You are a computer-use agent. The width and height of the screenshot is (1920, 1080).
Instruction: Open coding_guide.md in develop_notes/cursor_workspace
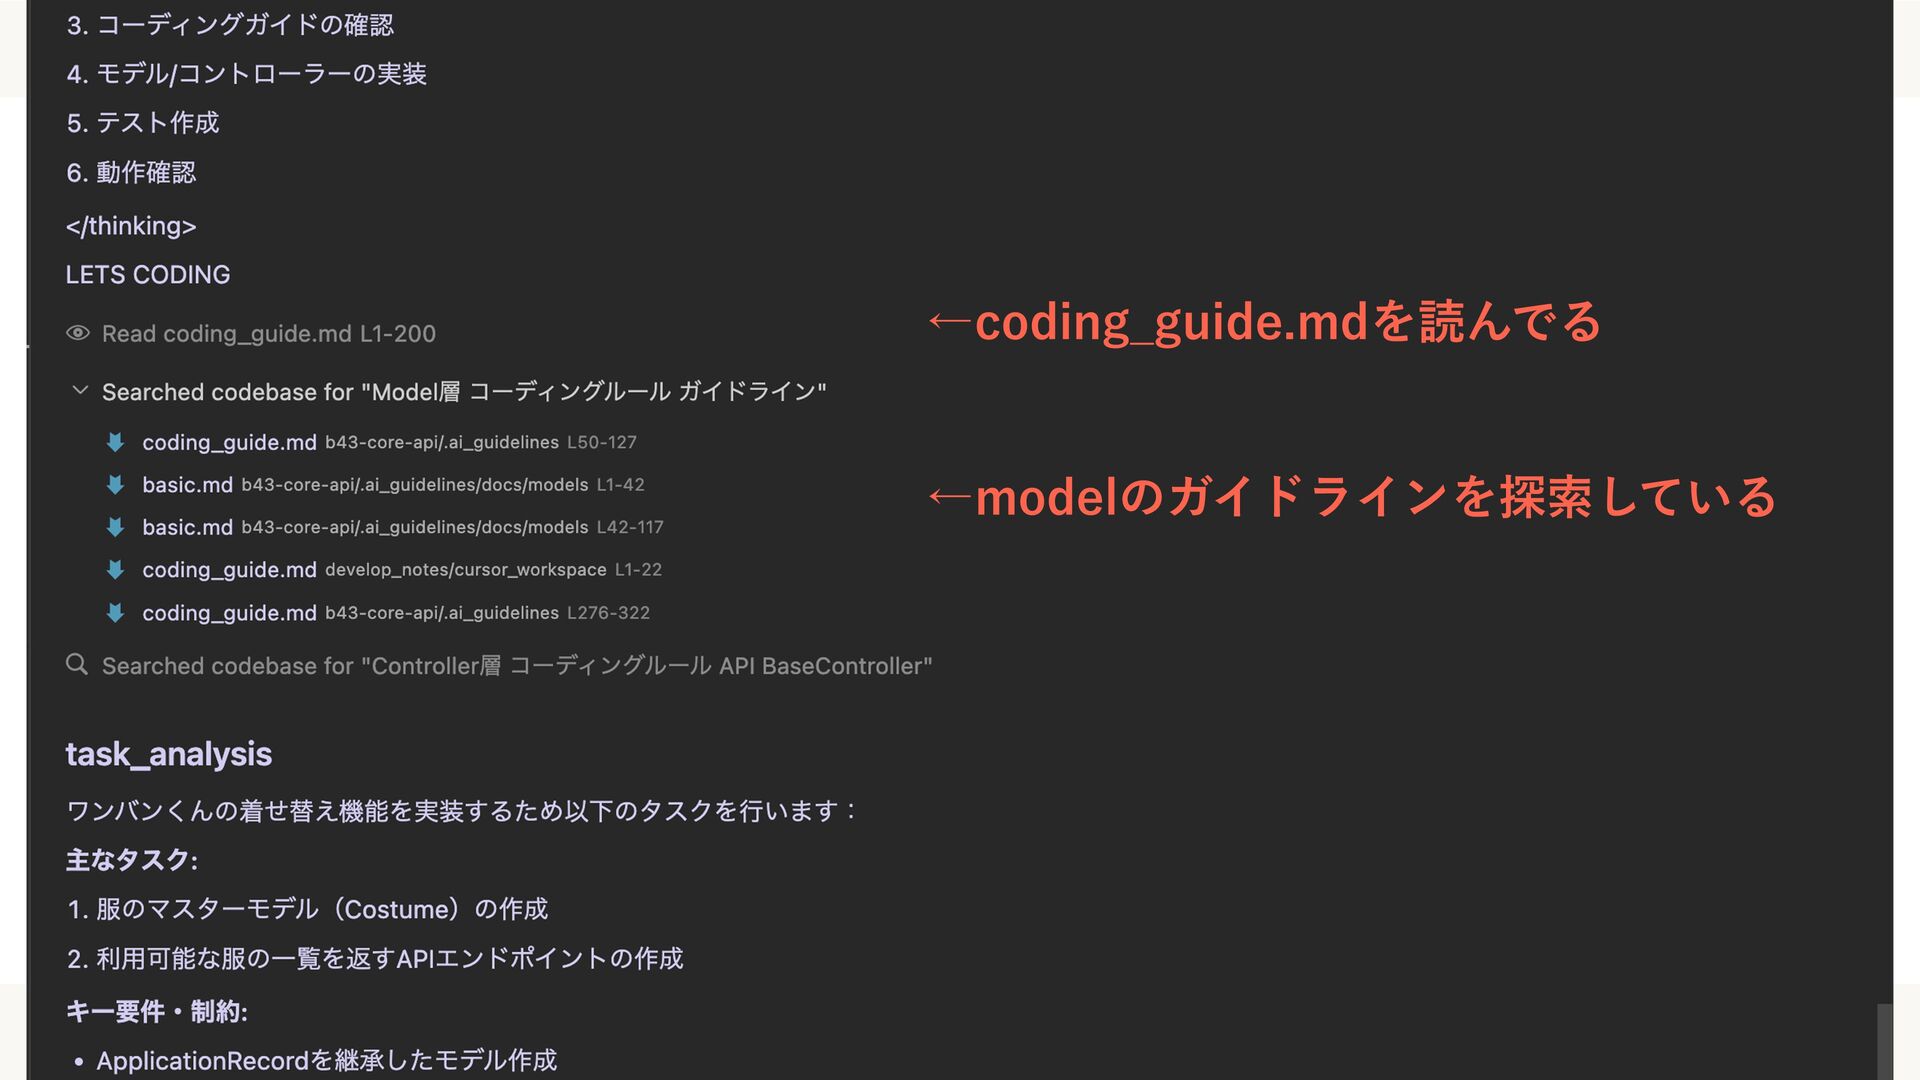(x=229, y=570)
